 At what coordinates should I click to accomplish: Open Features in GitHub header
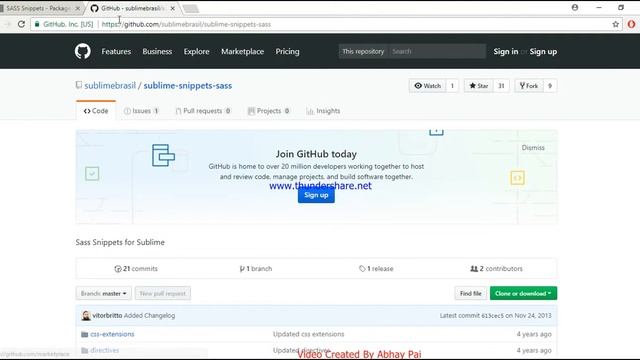click(x=116, y=51)
